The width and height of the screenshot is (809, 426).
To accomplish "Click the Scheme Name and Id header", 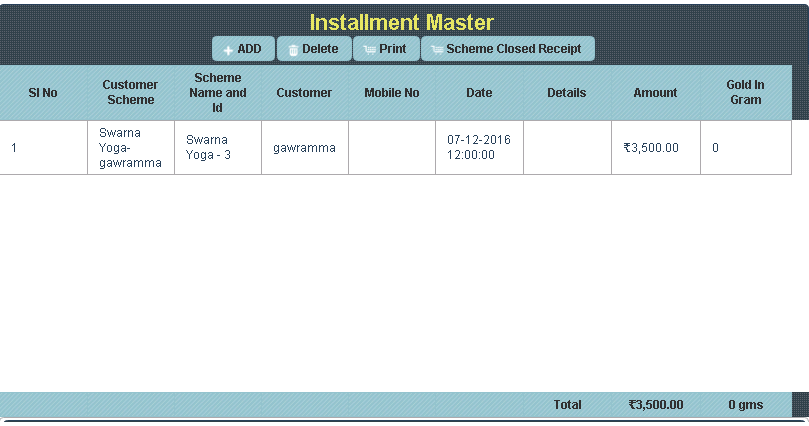I will click(217, 93).
